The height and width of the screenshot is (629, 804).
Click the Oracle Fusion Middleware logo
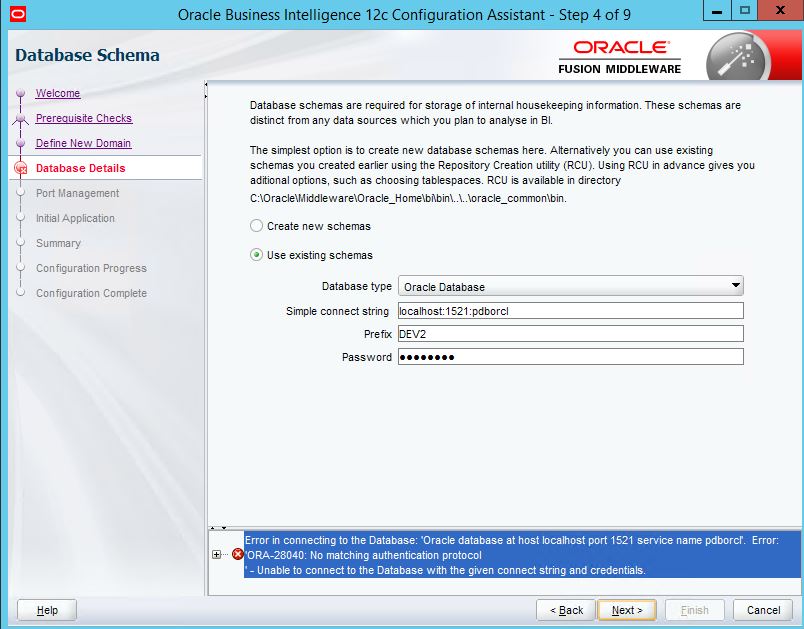coord(620,57)
